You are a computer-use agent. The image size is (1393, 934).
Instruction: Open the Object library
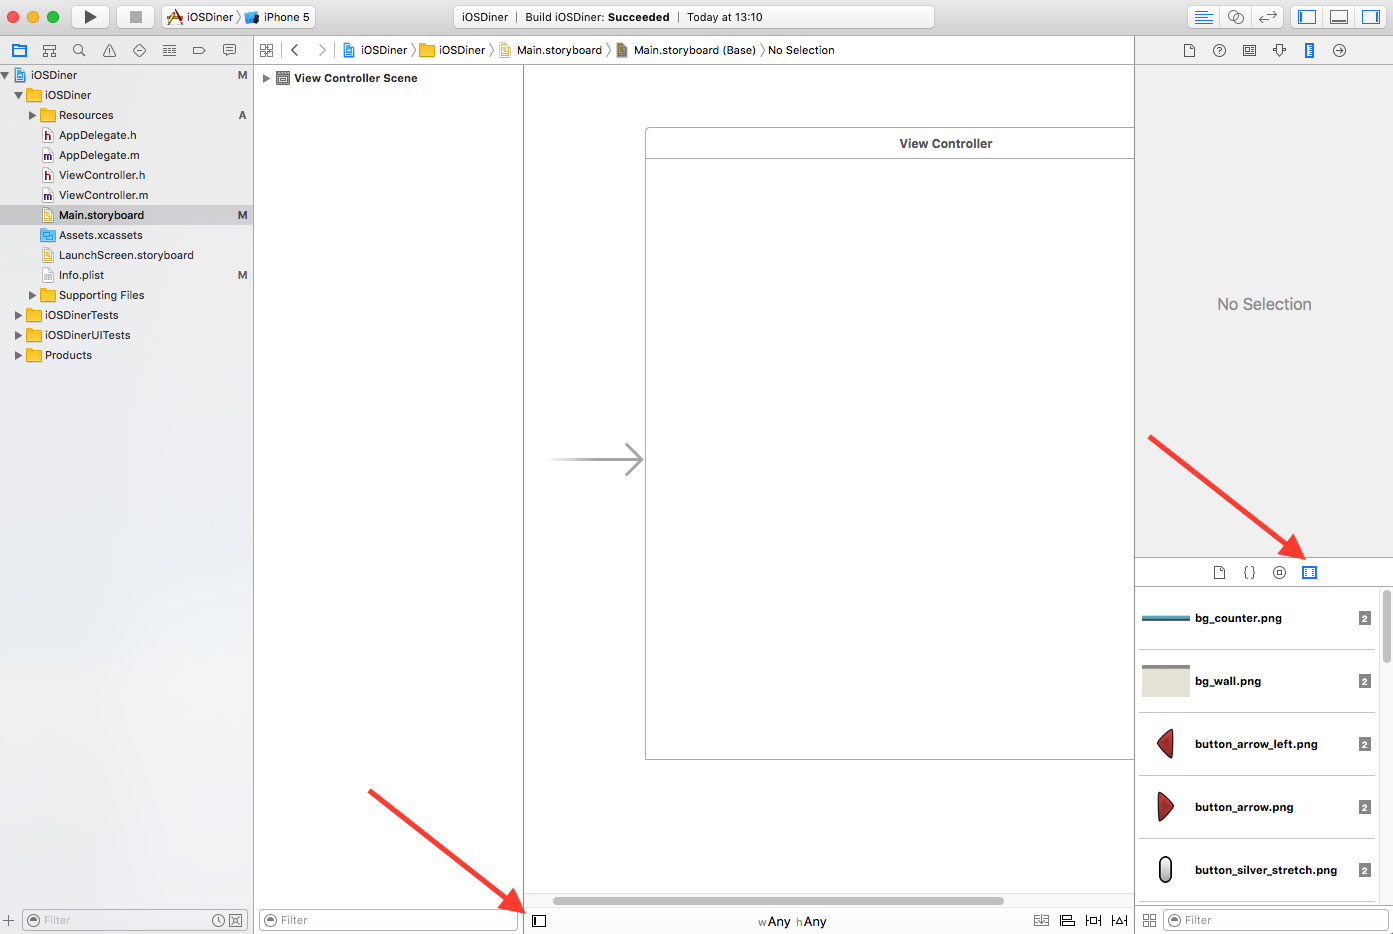click(x=1279, y=572)
